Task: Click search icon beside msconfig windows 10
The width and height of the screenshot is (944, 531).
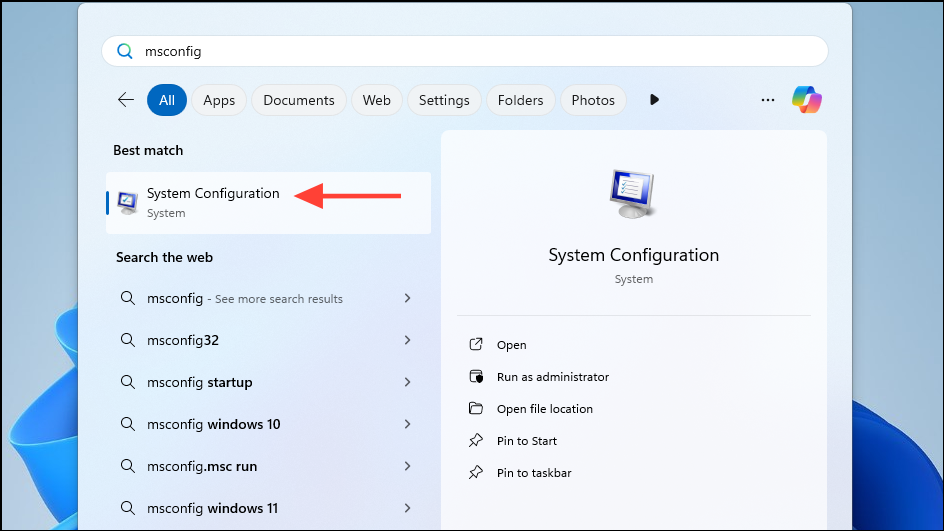Action: coord(128,424)
